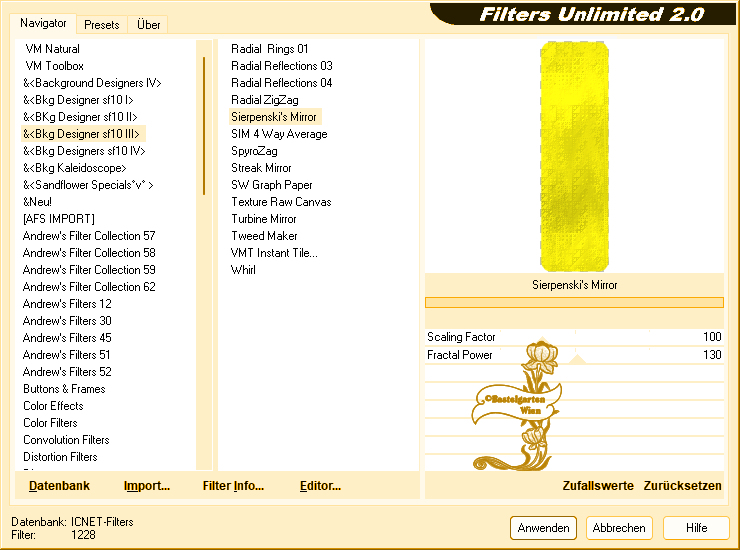Select Andrew's Filter Collection 58

(x=89, y=253)
